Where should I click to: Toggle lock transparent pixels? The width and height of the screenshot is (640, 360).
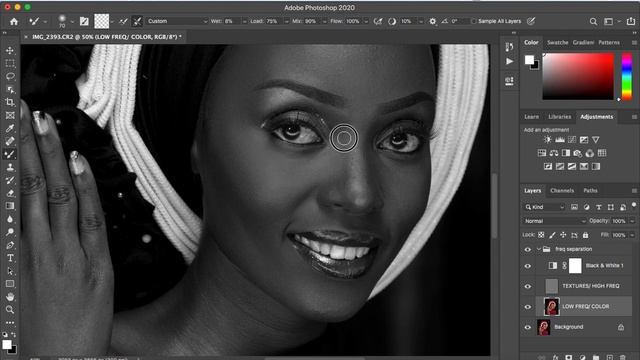[541, 235]
